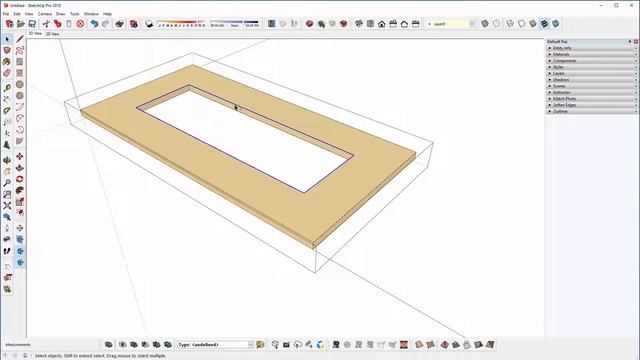Activate the Eraser tool
Screen dimensions: 640x360
[x=7, y=73]
